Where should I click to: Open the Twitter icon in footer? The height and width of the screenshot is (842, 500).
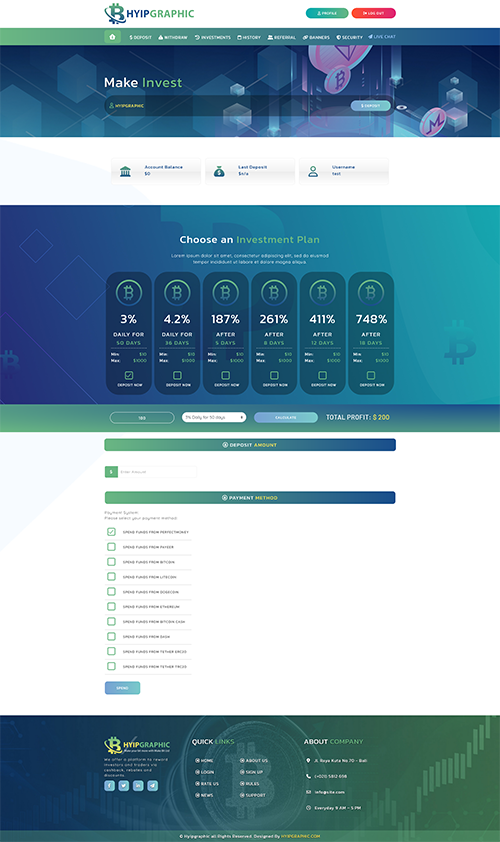pos(124,786)
